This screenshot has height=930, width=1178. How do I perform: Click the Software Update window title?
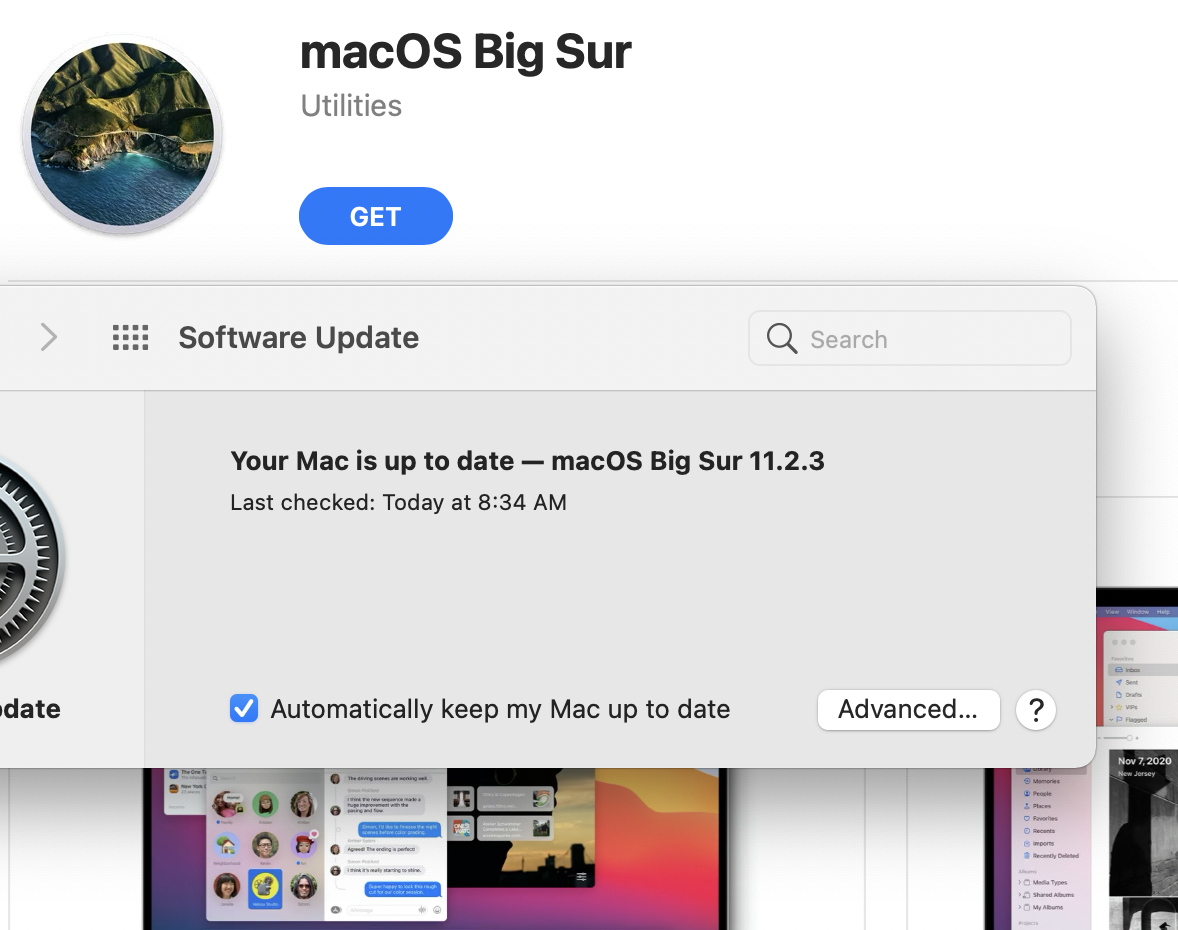pyautogui.click(x=298, y=338)
